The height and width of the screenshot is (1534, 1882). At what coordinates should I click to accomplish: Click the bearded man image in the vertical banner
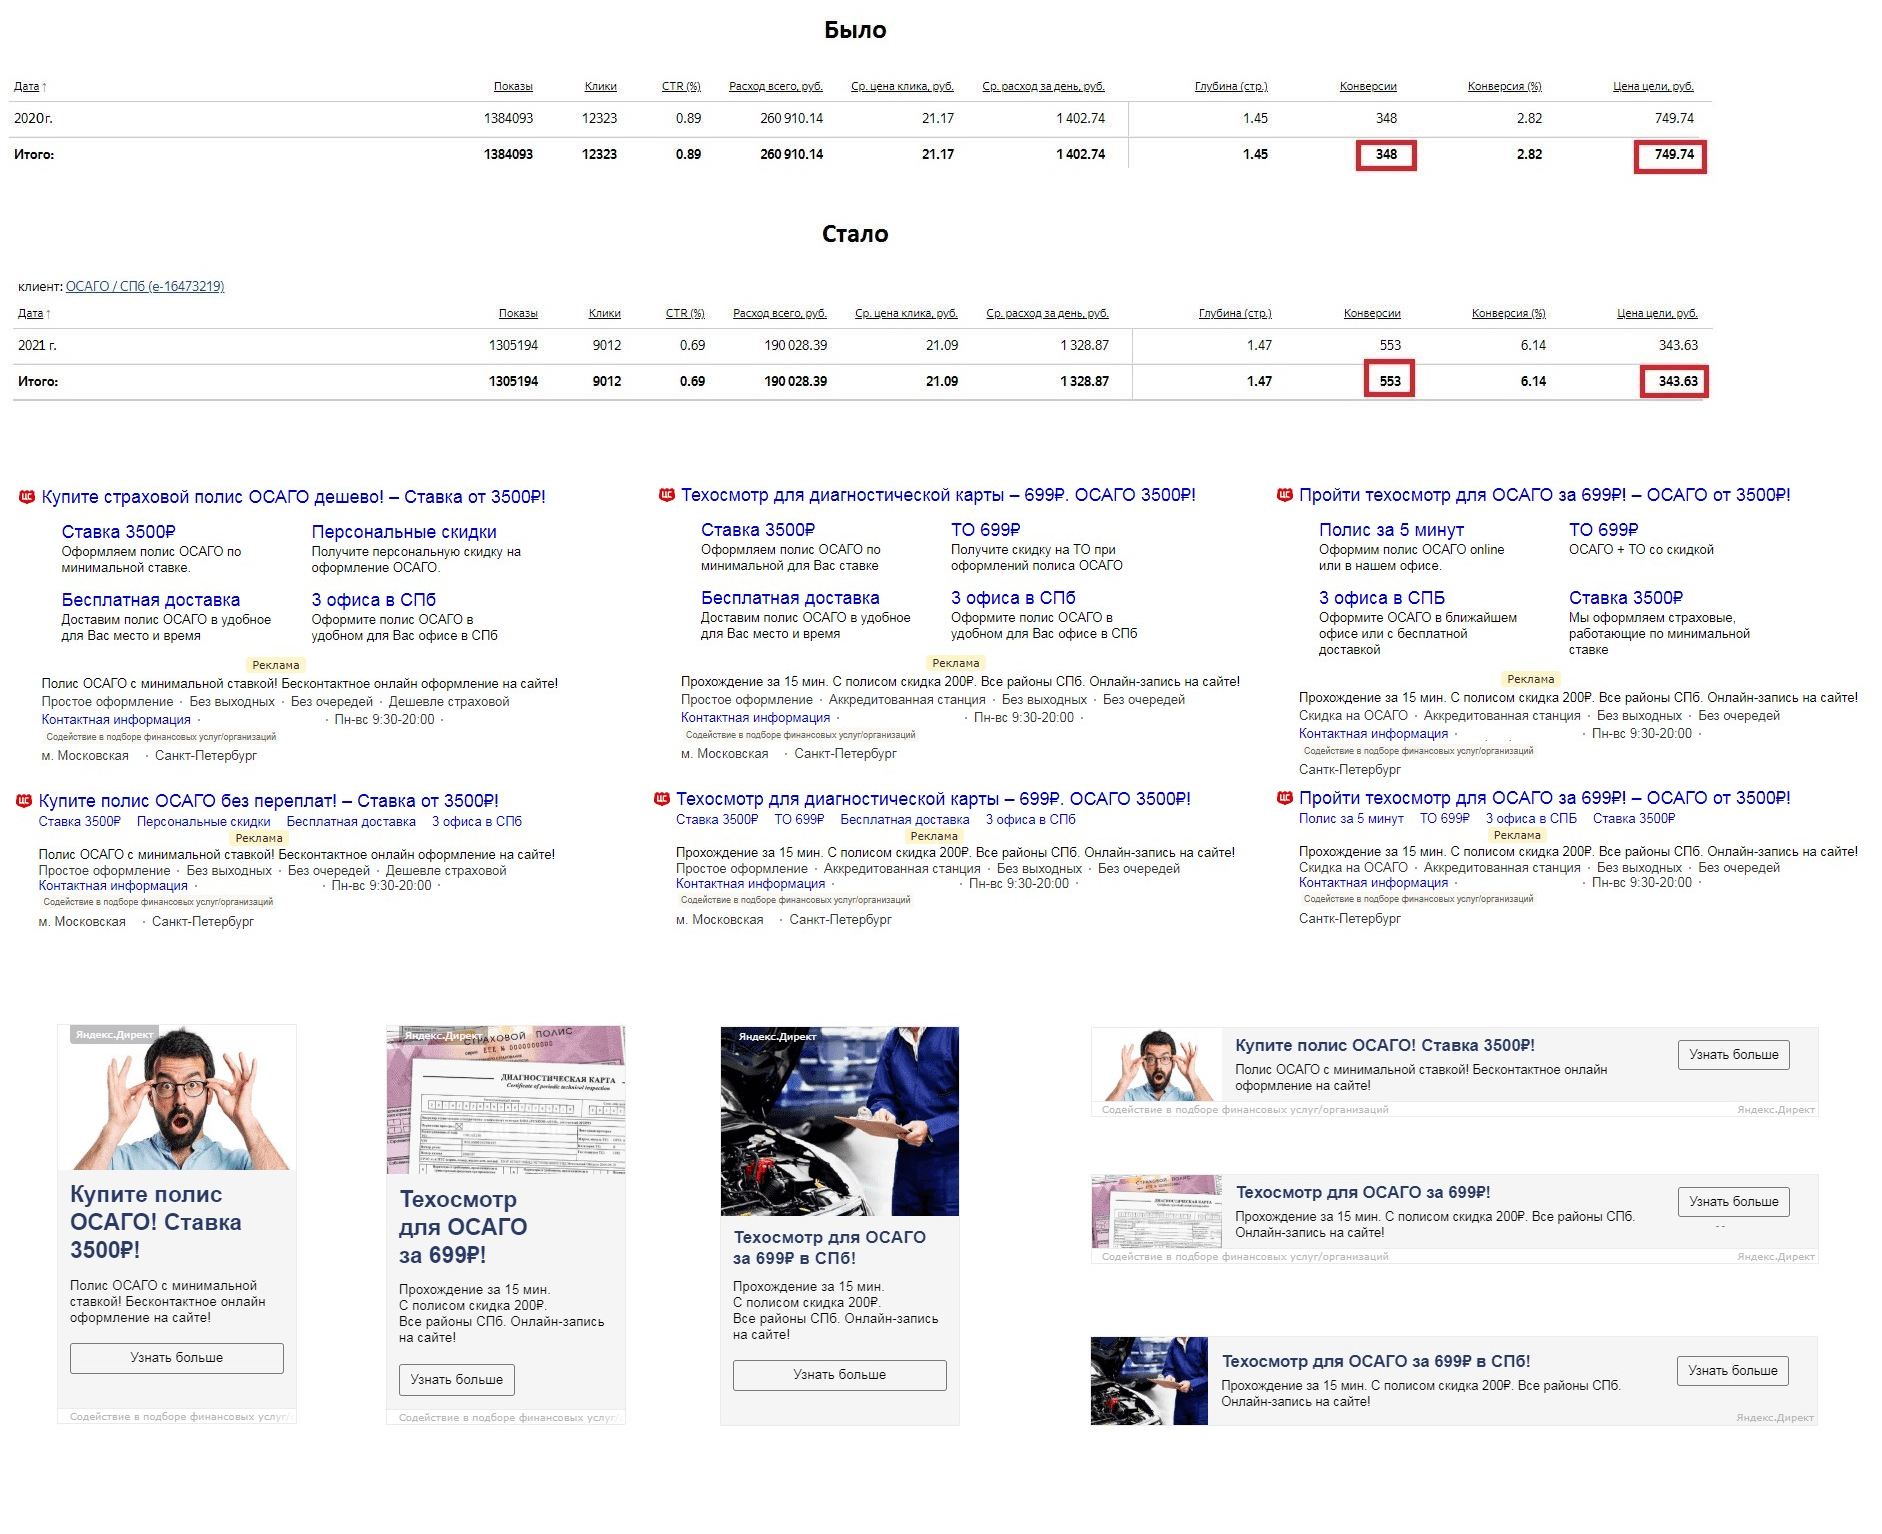tap(177, 1097)
